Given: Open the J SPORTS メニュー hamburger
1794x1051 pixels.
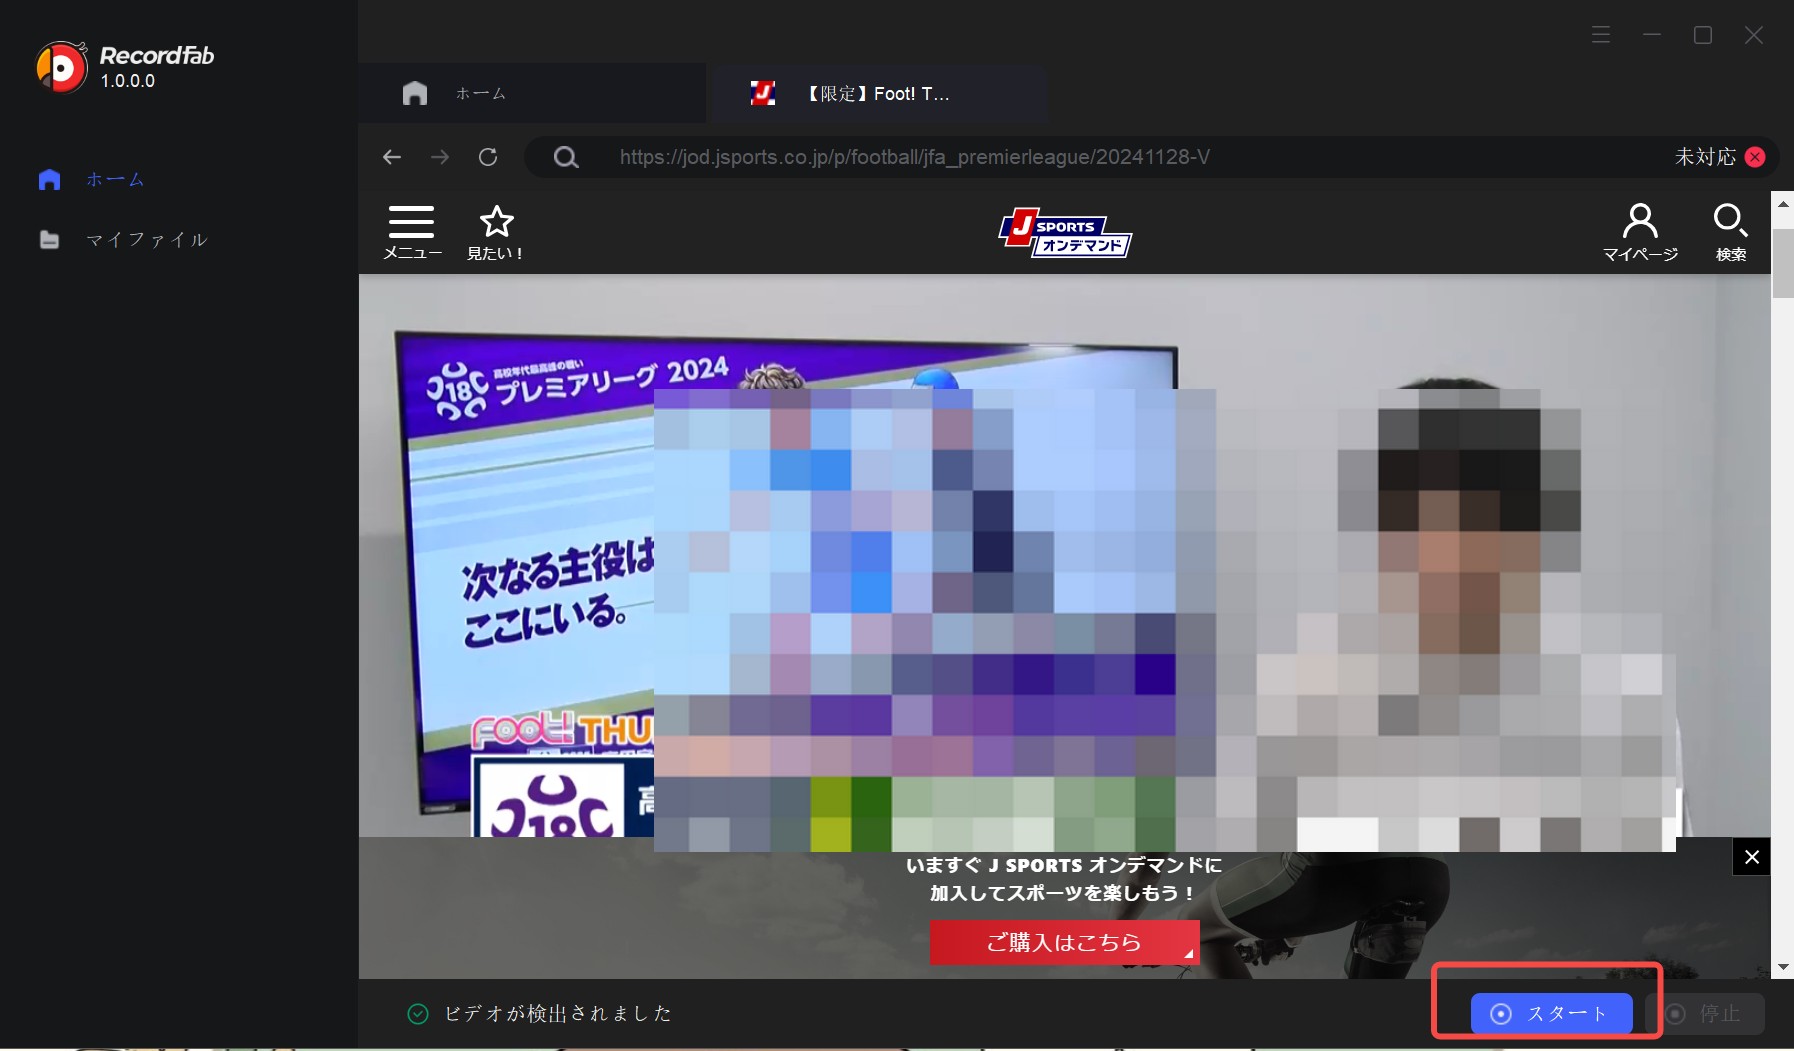Looking at the screenshot, I should coord(412,233).
